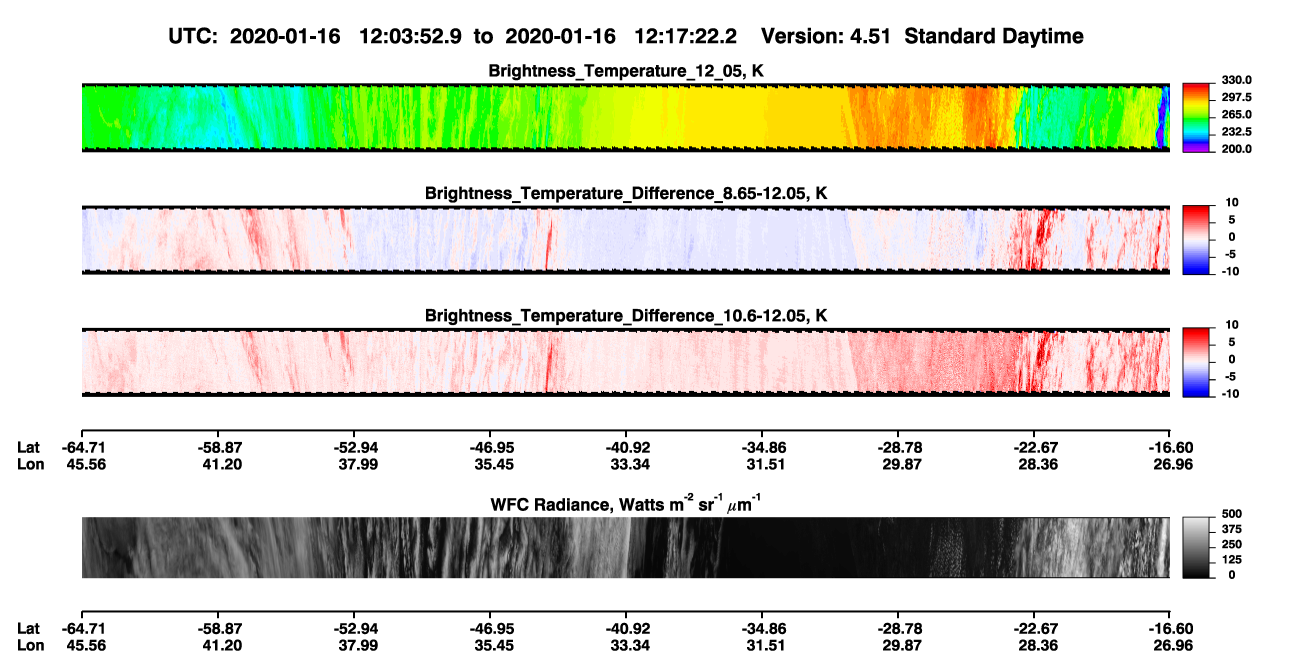Screen dimensions: 1300x667
Task: Click longitude "26.96" on the axis below the WFC panel
Action: [x=1175, y=645]
